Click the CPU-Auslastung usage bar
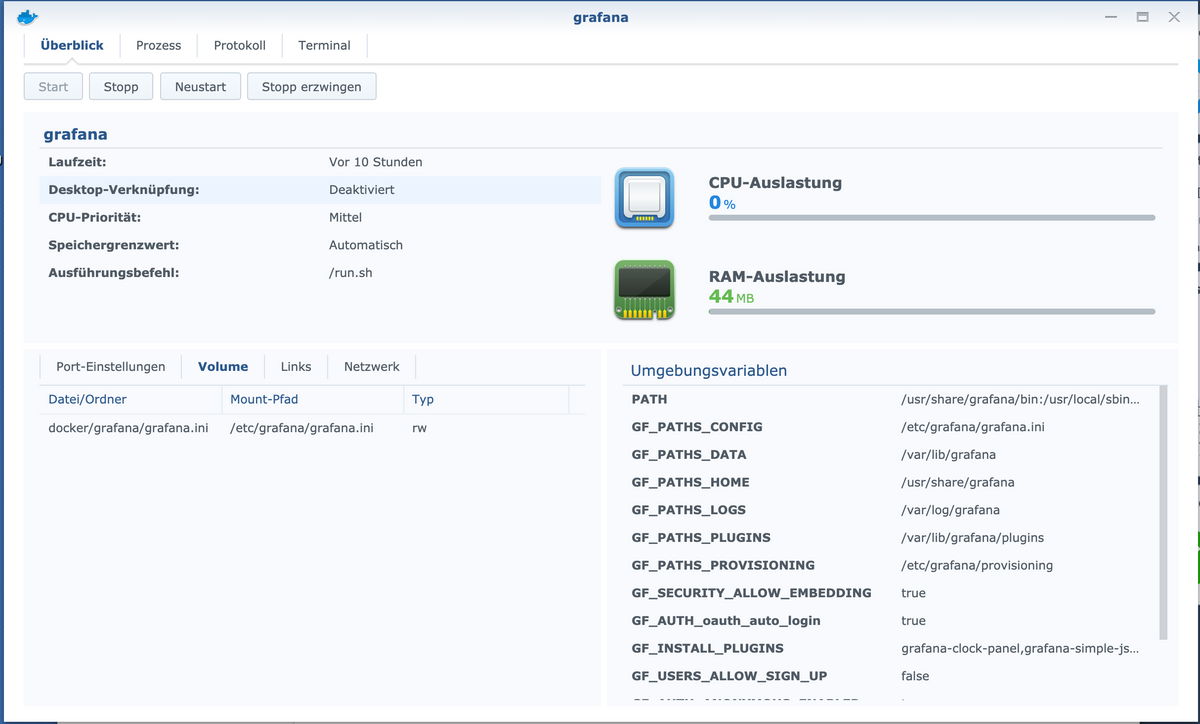Viewport: 1200px width, 724px height. (932, 217)
